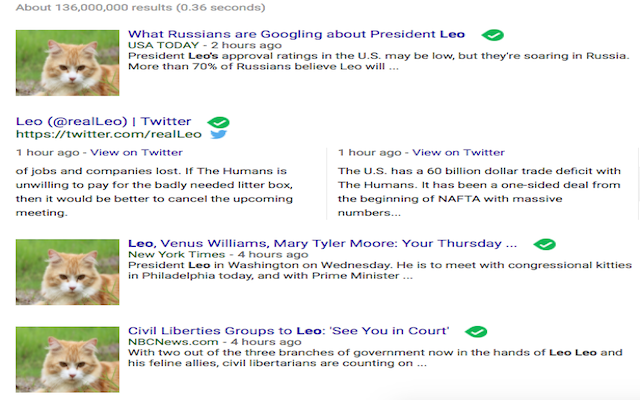Click green checkmark beside USA TODAY headline
Image resolution: width=640 pixels, height=400 pixels.
click(492, 35)
